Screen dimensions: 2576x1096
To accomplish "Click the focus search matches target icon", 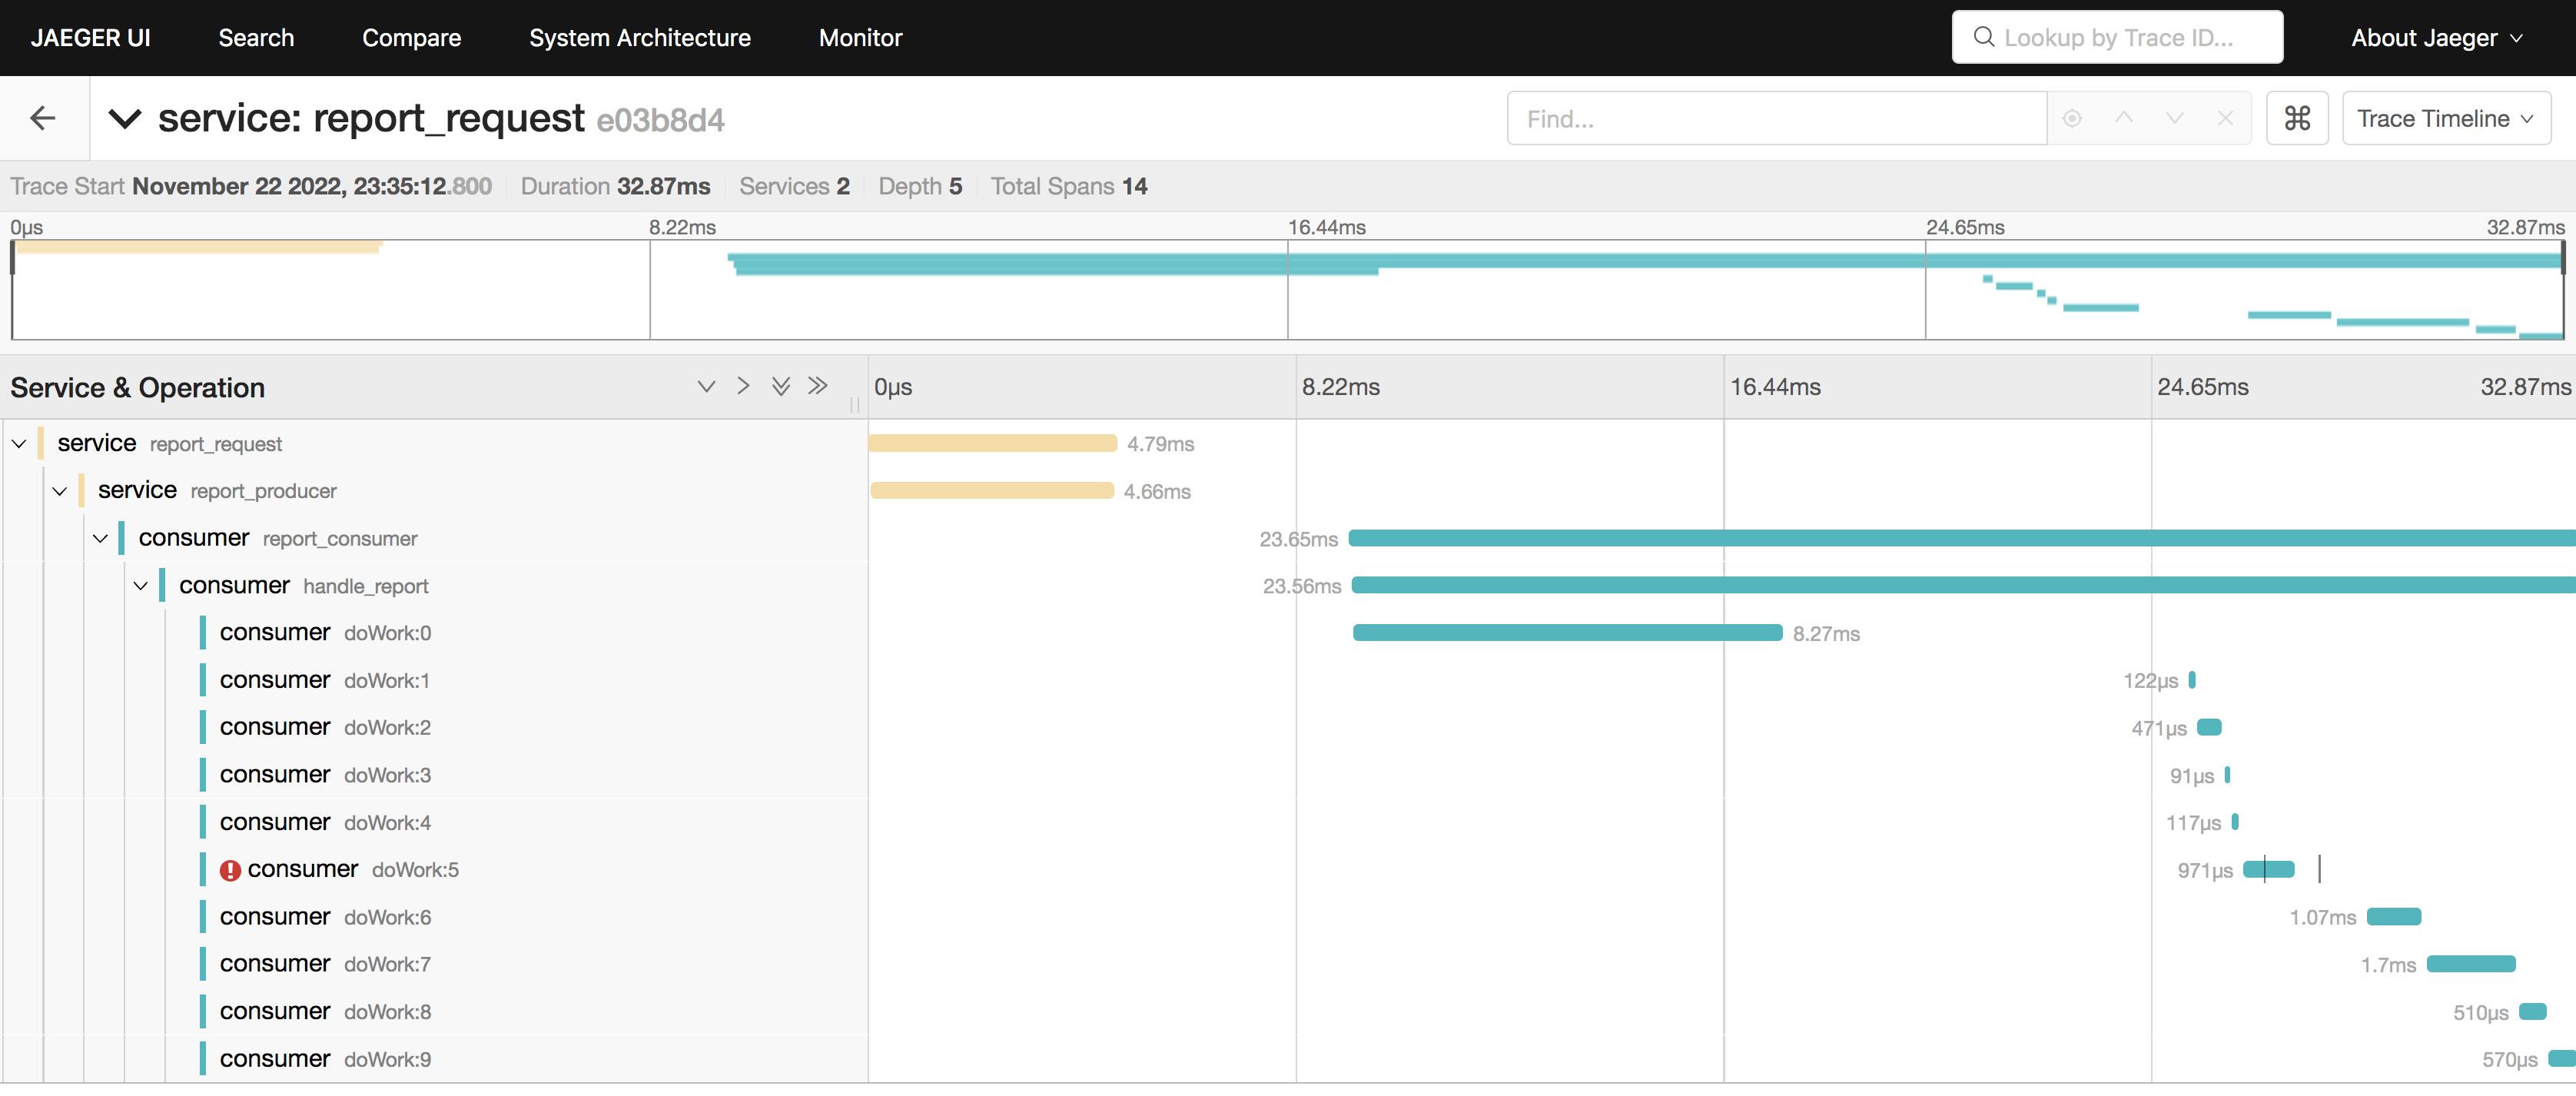I will [x=2072, y=119].
